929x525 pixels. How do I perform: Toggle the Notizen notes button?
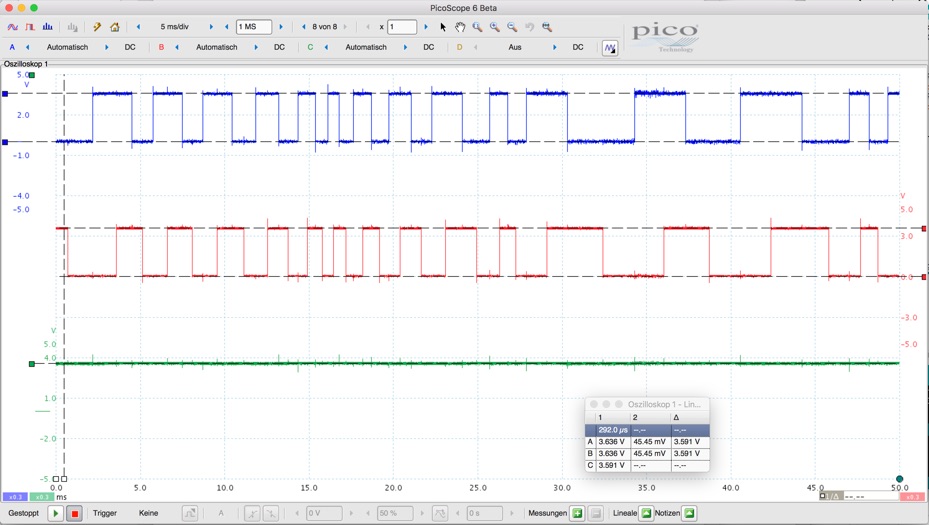coord(689,513)
